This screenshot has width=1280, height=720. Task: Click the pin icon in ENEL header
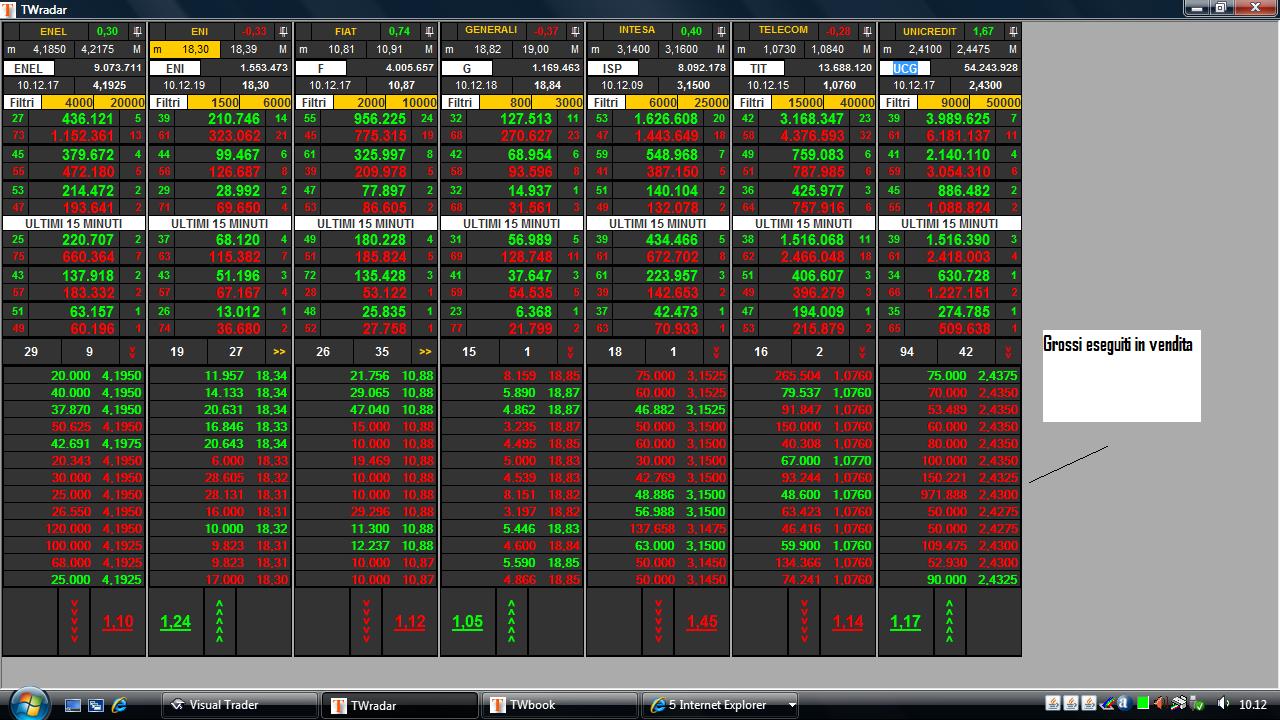point(137,32)
